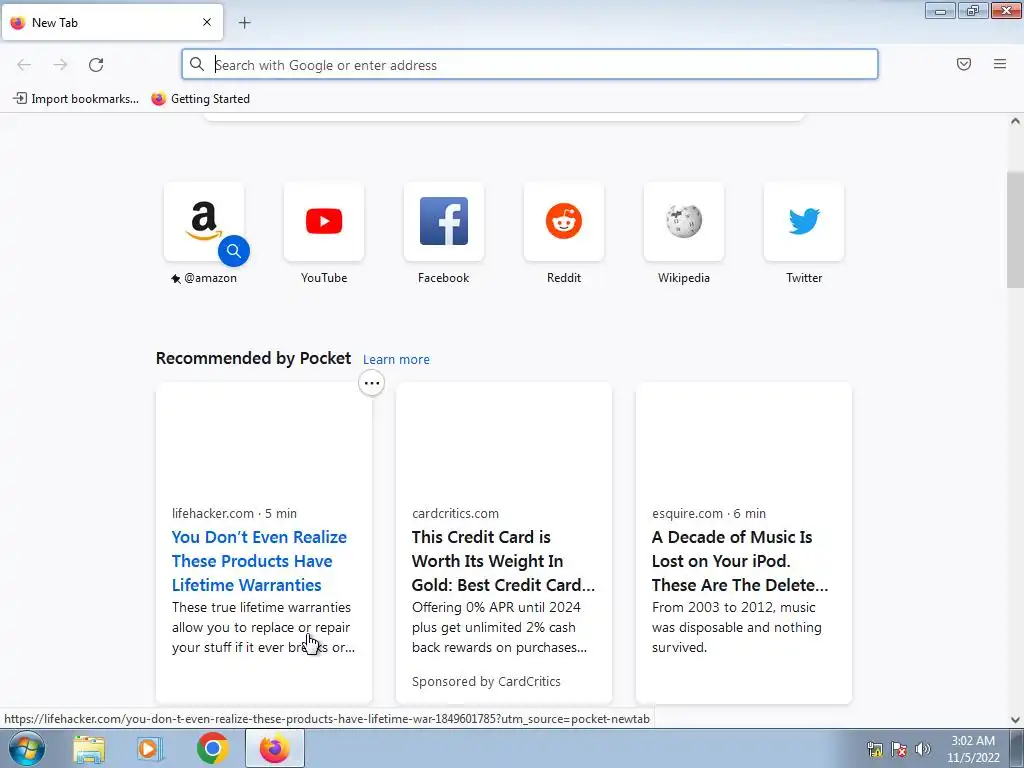
Task: Click the Save to Pocket toolbar icon
Action: click(x=964, y=64)
